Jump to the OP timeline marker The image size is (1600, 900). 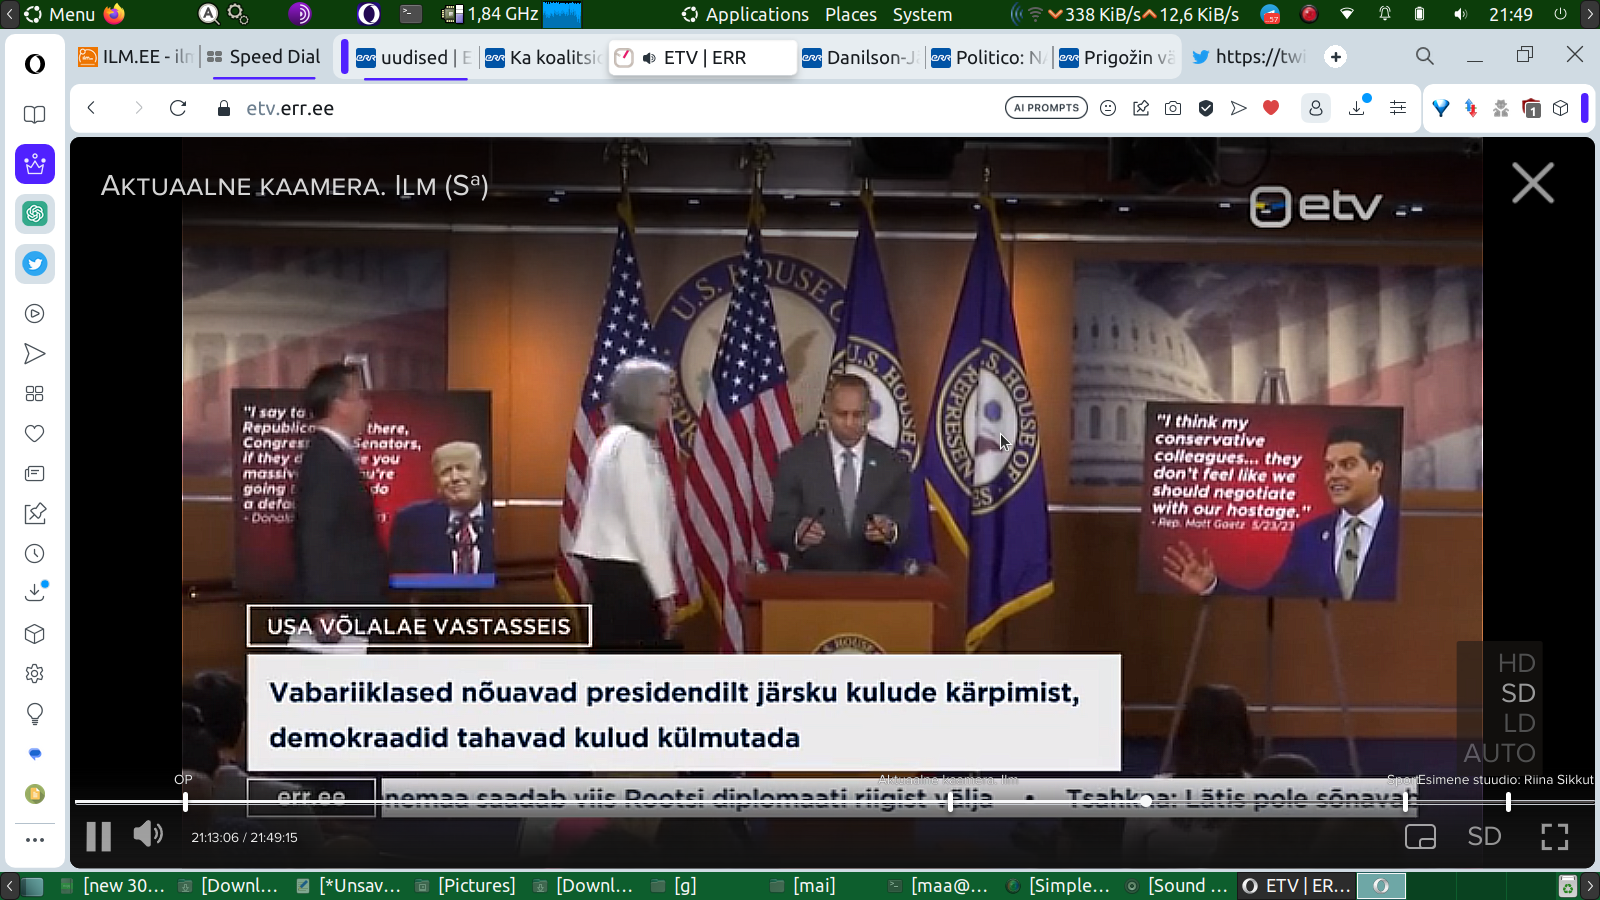coord(185,801)
